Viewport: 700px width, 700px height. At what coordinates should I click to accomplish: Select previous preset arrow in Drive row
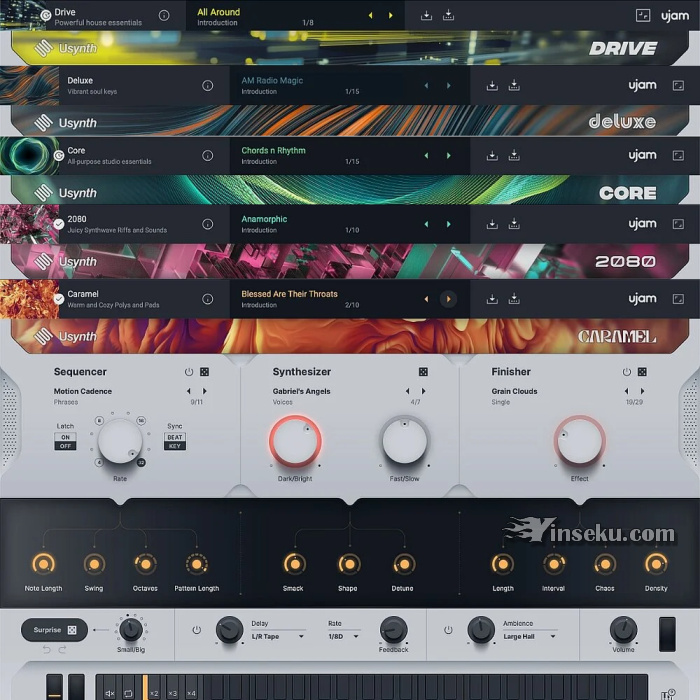(371, 16)
